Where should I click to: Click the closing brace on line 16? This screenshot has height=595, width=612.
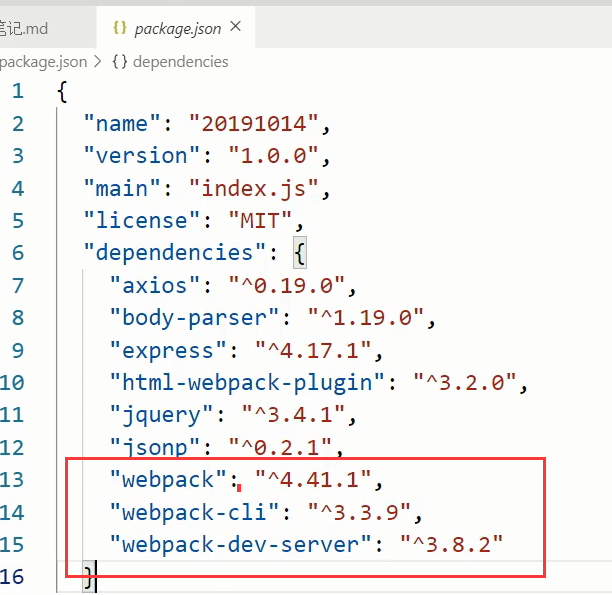pos(89,577)
